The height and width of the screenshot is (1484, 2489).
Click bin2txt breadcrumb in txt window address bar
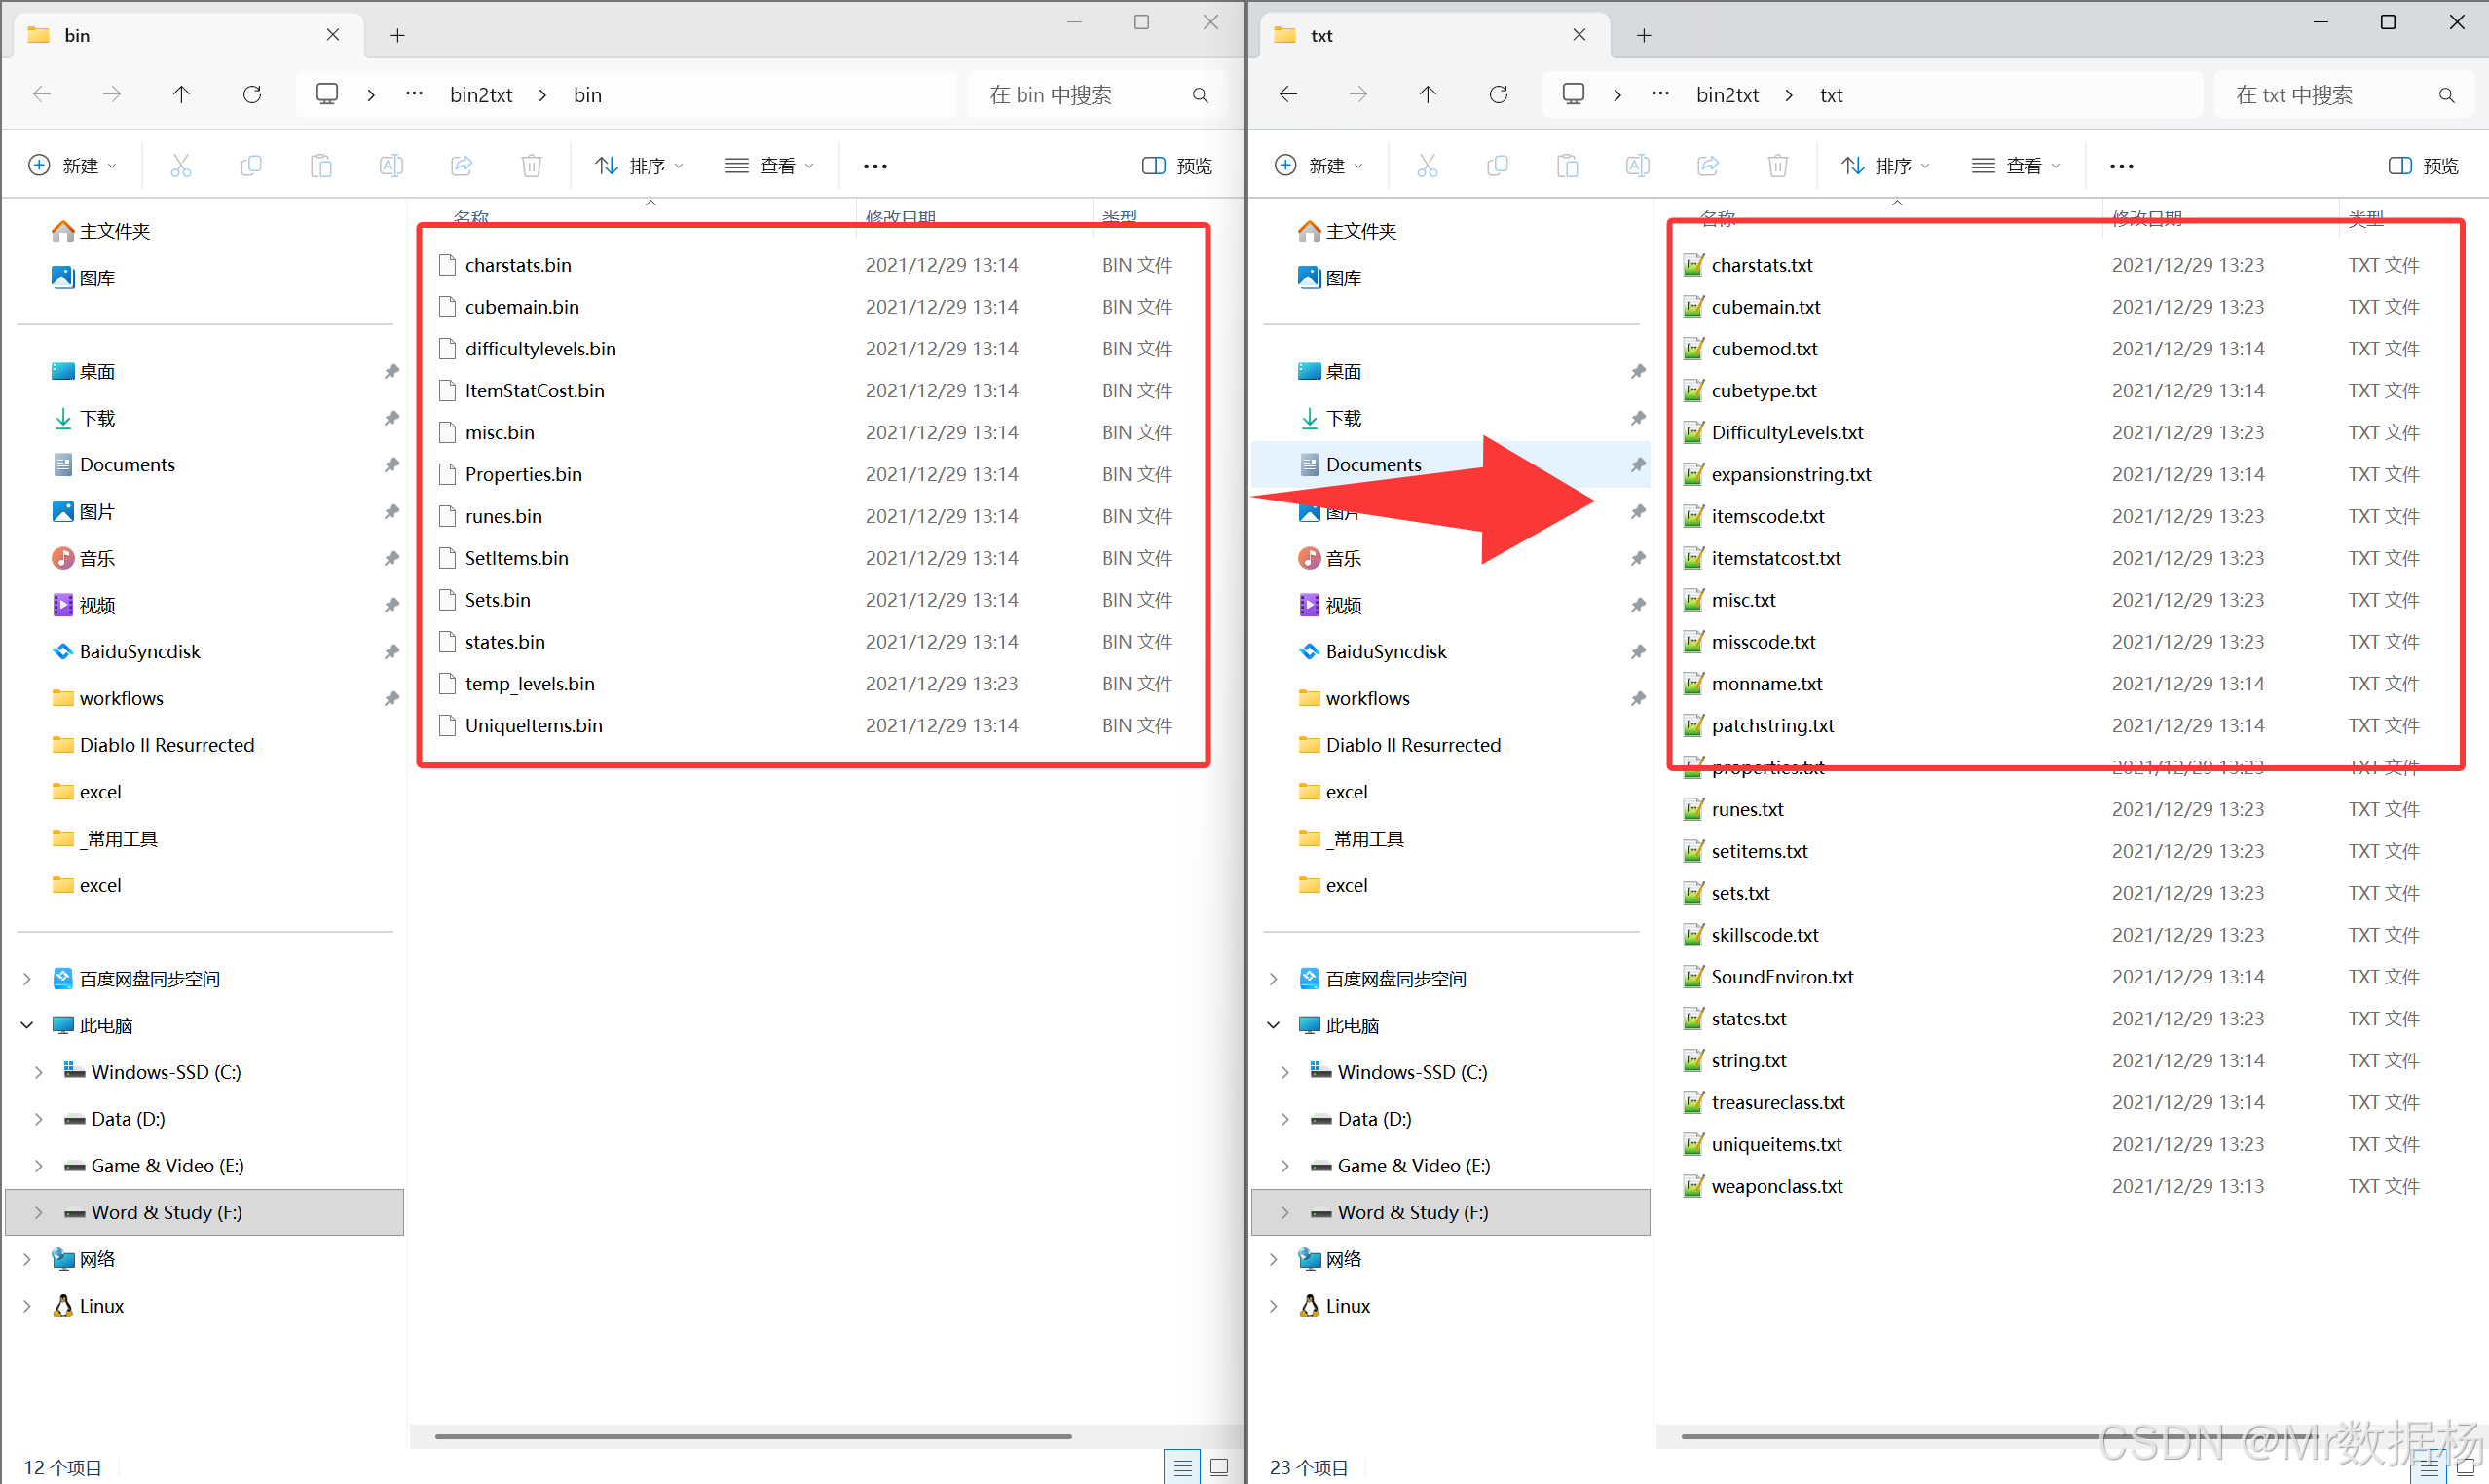[x=1727, y=95]
